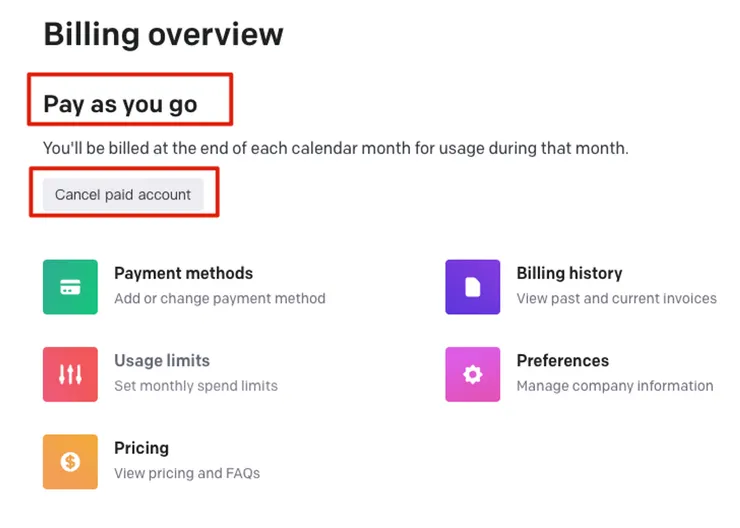Open the Payment methods link
Screen dimensions: 740x528
pos(183,273)
